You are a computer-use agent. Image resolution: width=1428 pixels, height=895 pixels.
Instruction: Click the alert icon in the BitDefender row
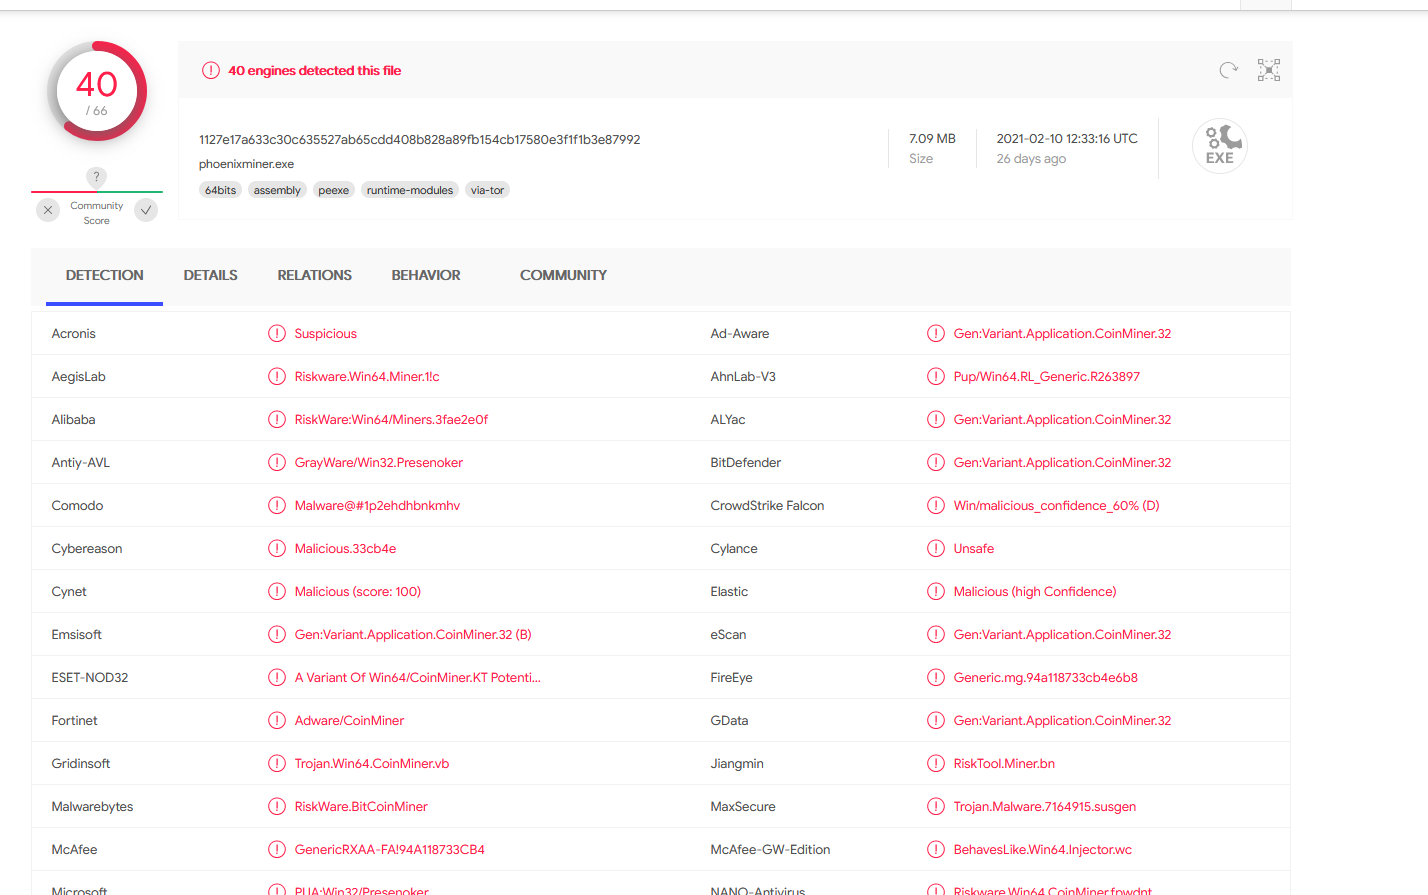click(x=936, y=463)
